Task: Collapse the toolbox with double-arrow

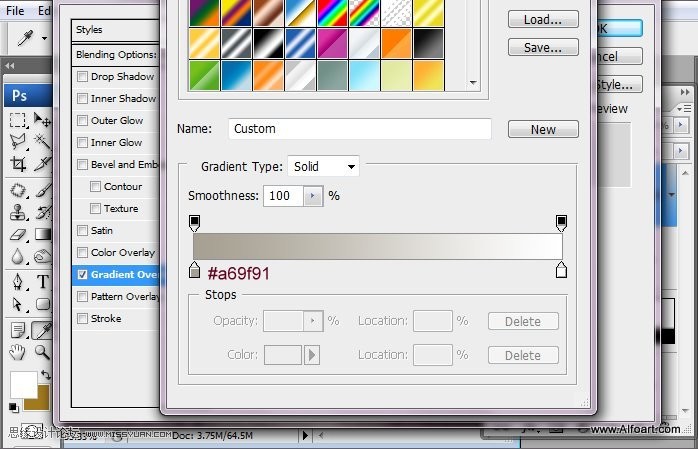Action: pos(10,66)
